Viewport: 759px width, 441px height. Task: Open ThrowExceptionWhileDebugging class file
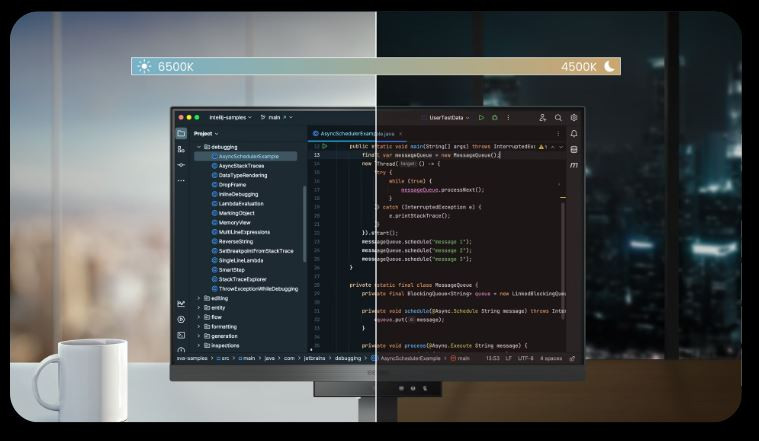point(258,289)
